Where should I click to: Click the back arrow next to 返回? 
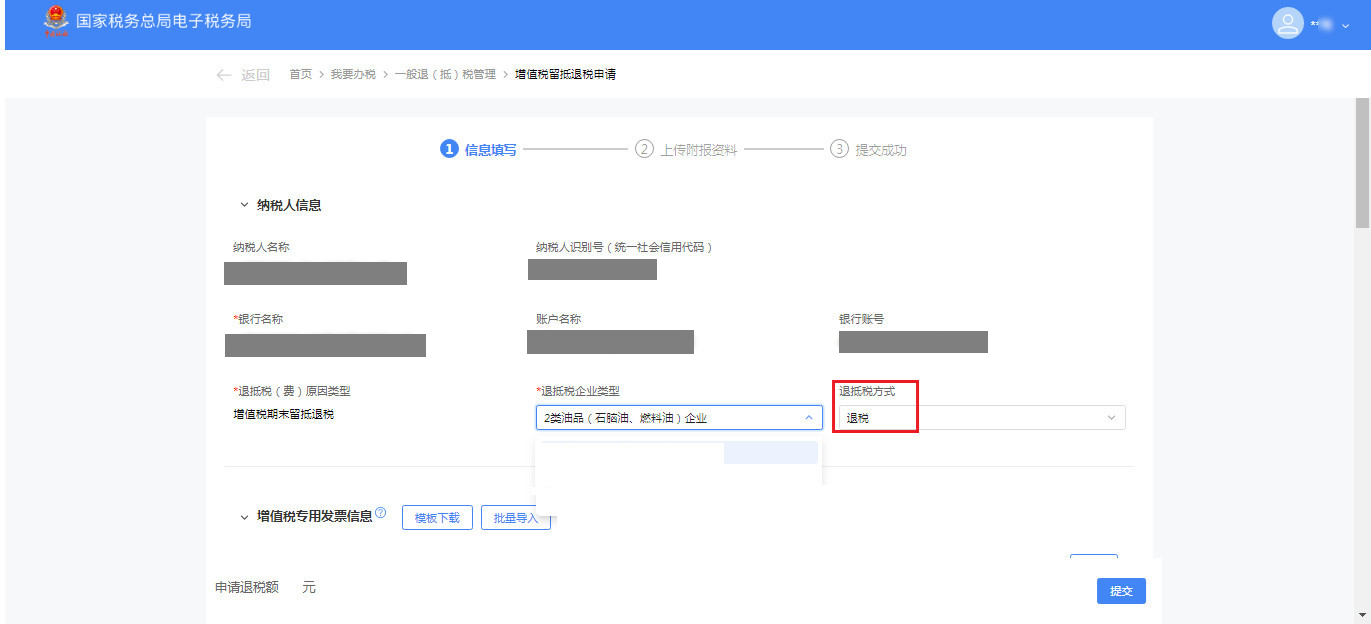click(x=224, y=75)
